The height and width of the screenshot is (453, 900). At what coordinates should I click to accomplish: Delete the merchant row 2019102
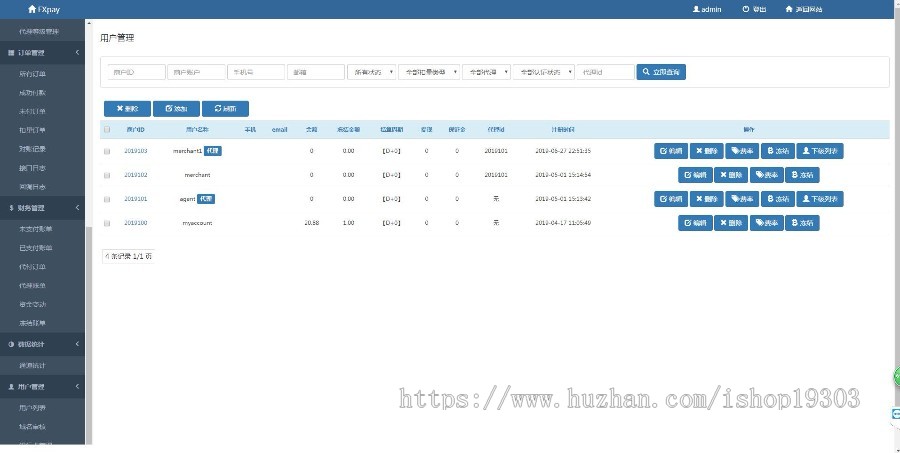tap(731, 175)
